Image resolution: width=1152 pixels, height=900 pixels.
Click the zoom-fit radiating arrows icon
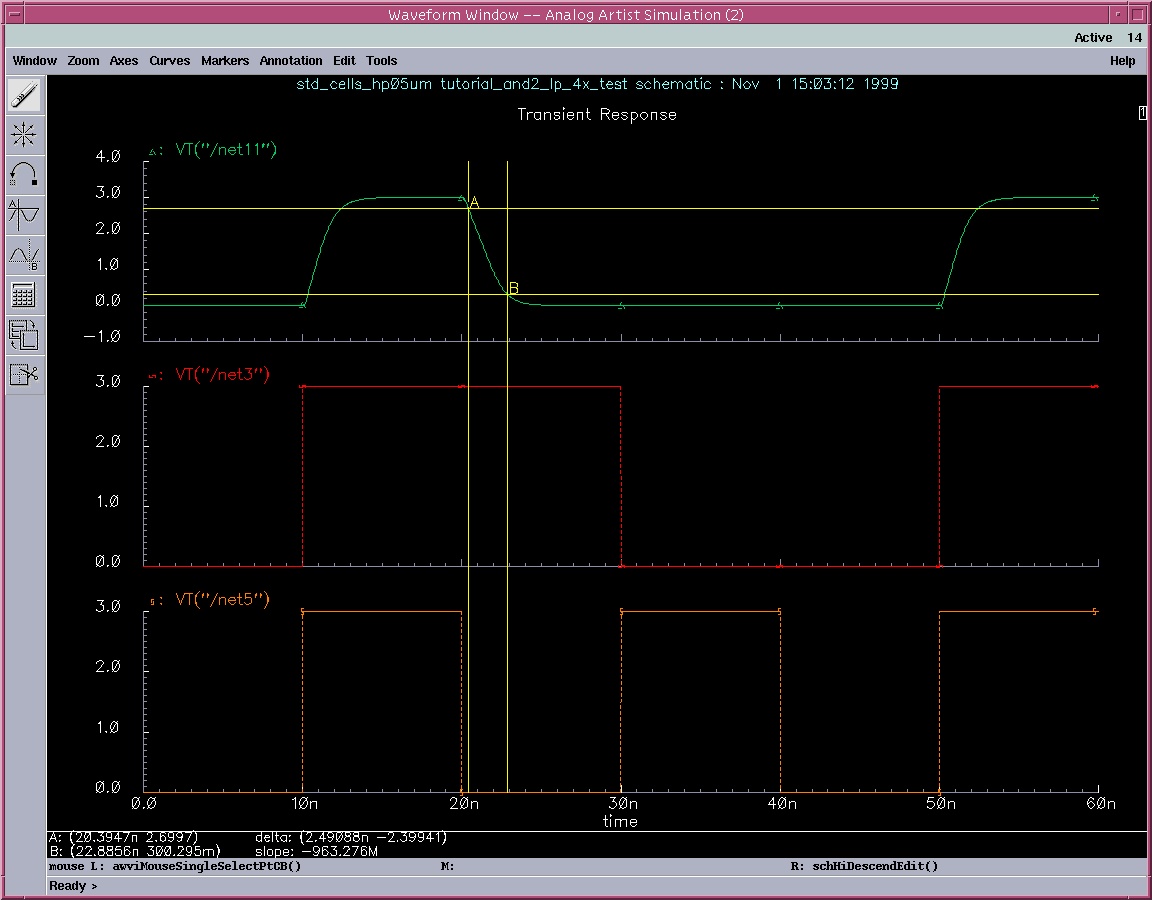(24, 135)
